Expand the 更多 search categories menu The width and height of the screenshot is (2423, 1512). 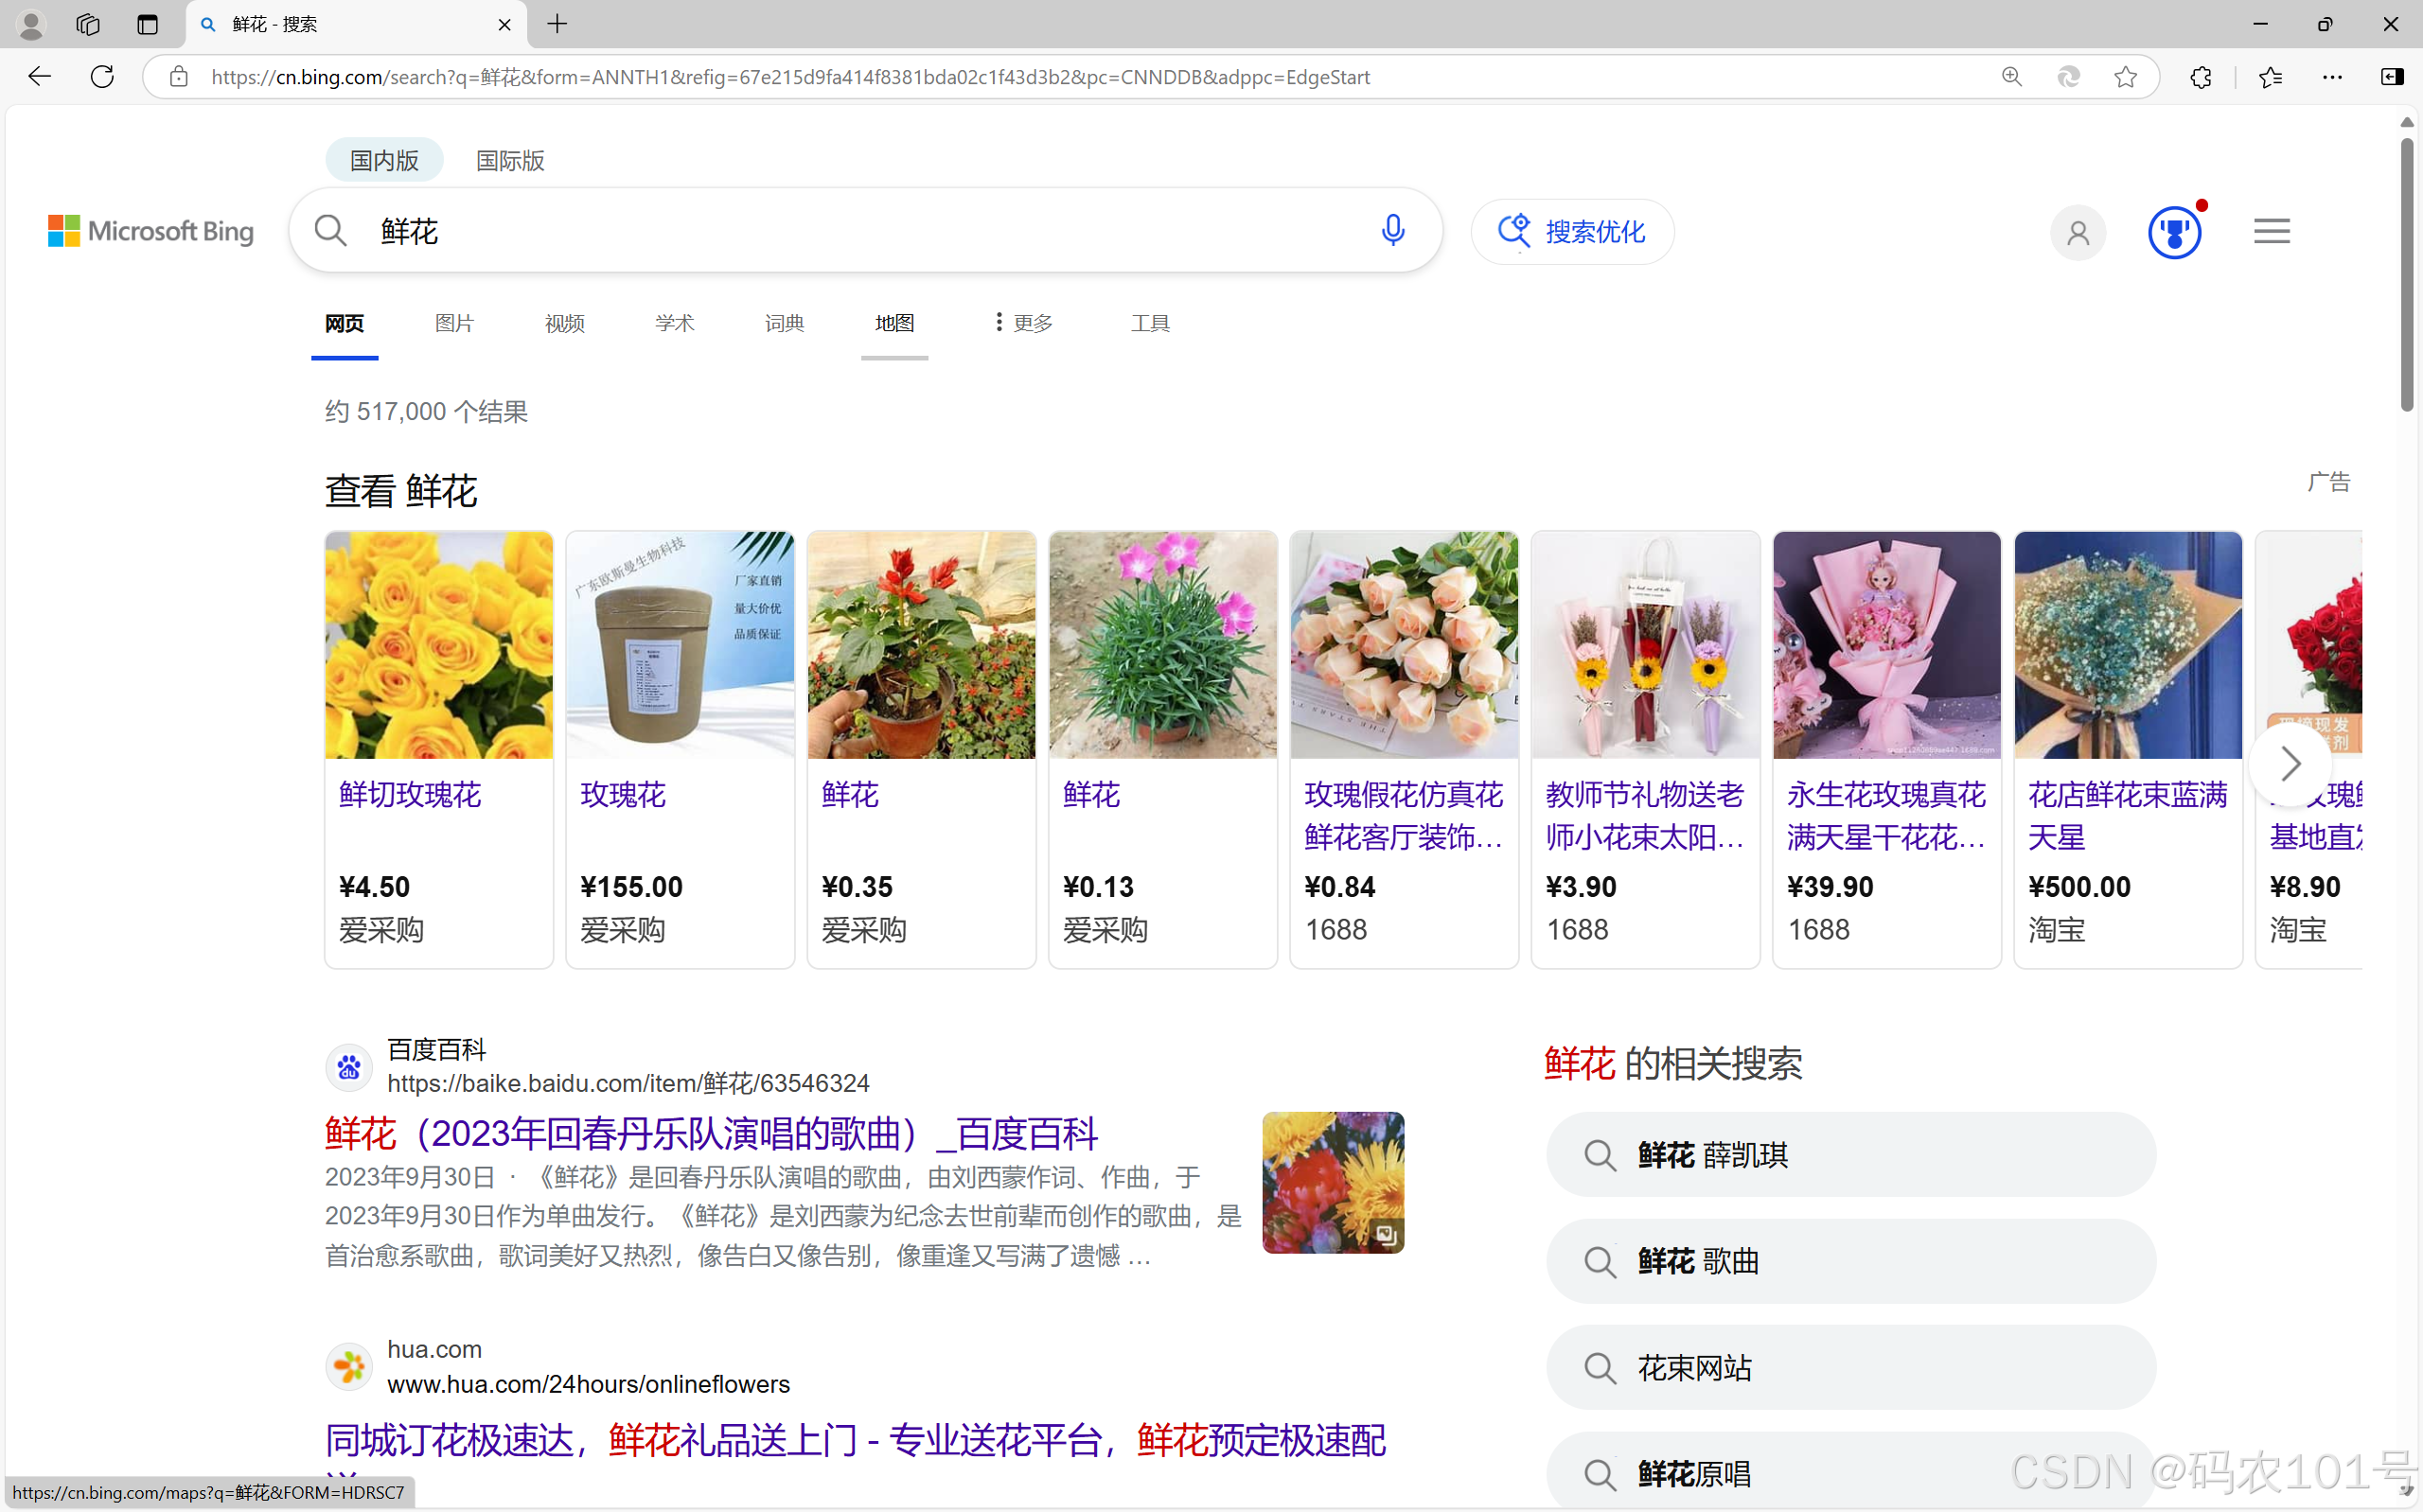point(1023,323)
